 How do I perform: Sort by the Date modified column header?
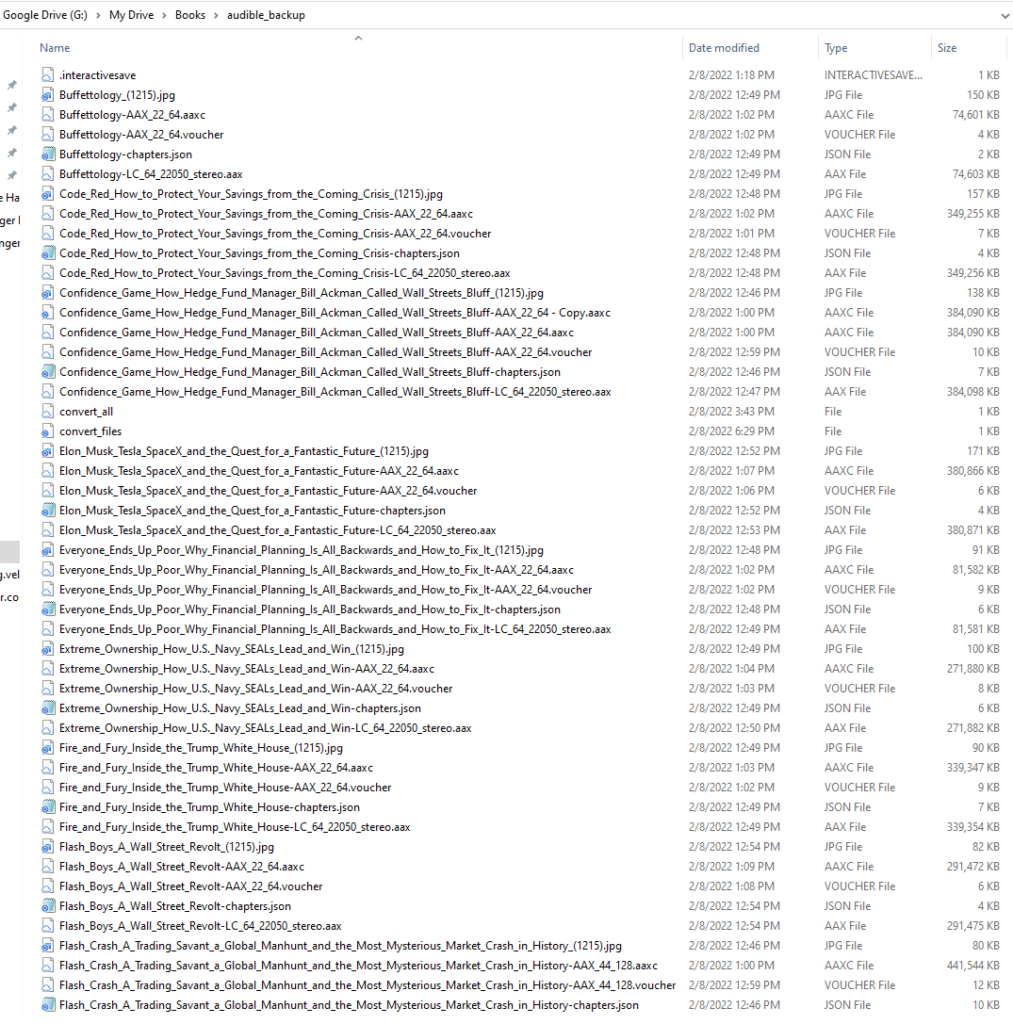[723, 48]
